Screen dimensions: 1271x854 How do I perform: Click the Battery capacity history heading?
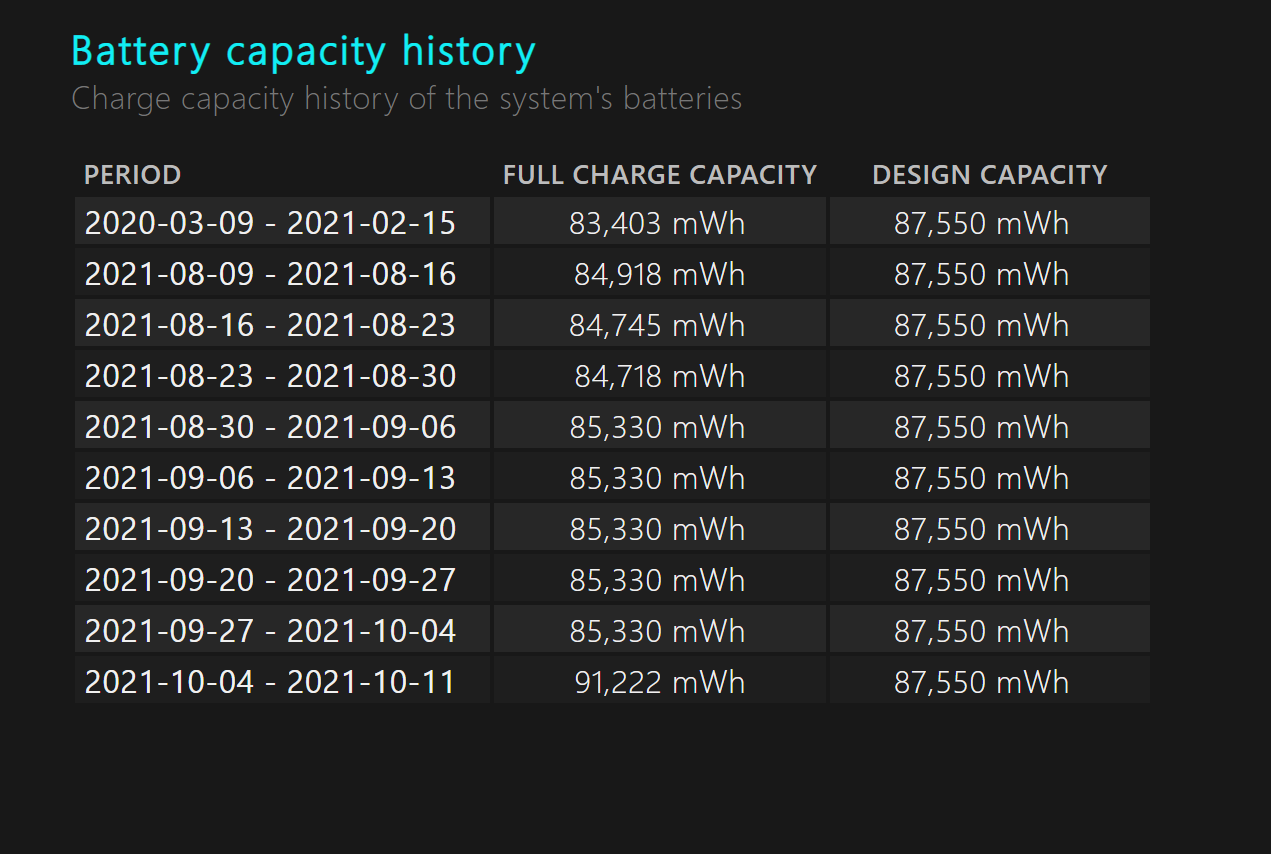tap(303, 52)
